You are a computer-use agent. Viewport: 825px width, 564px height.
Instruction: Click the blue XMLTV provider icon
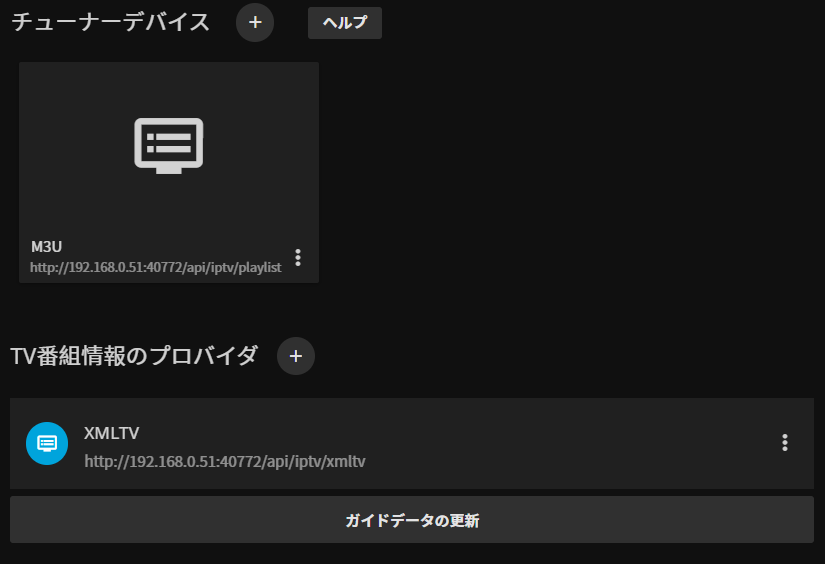click(47, 444)
